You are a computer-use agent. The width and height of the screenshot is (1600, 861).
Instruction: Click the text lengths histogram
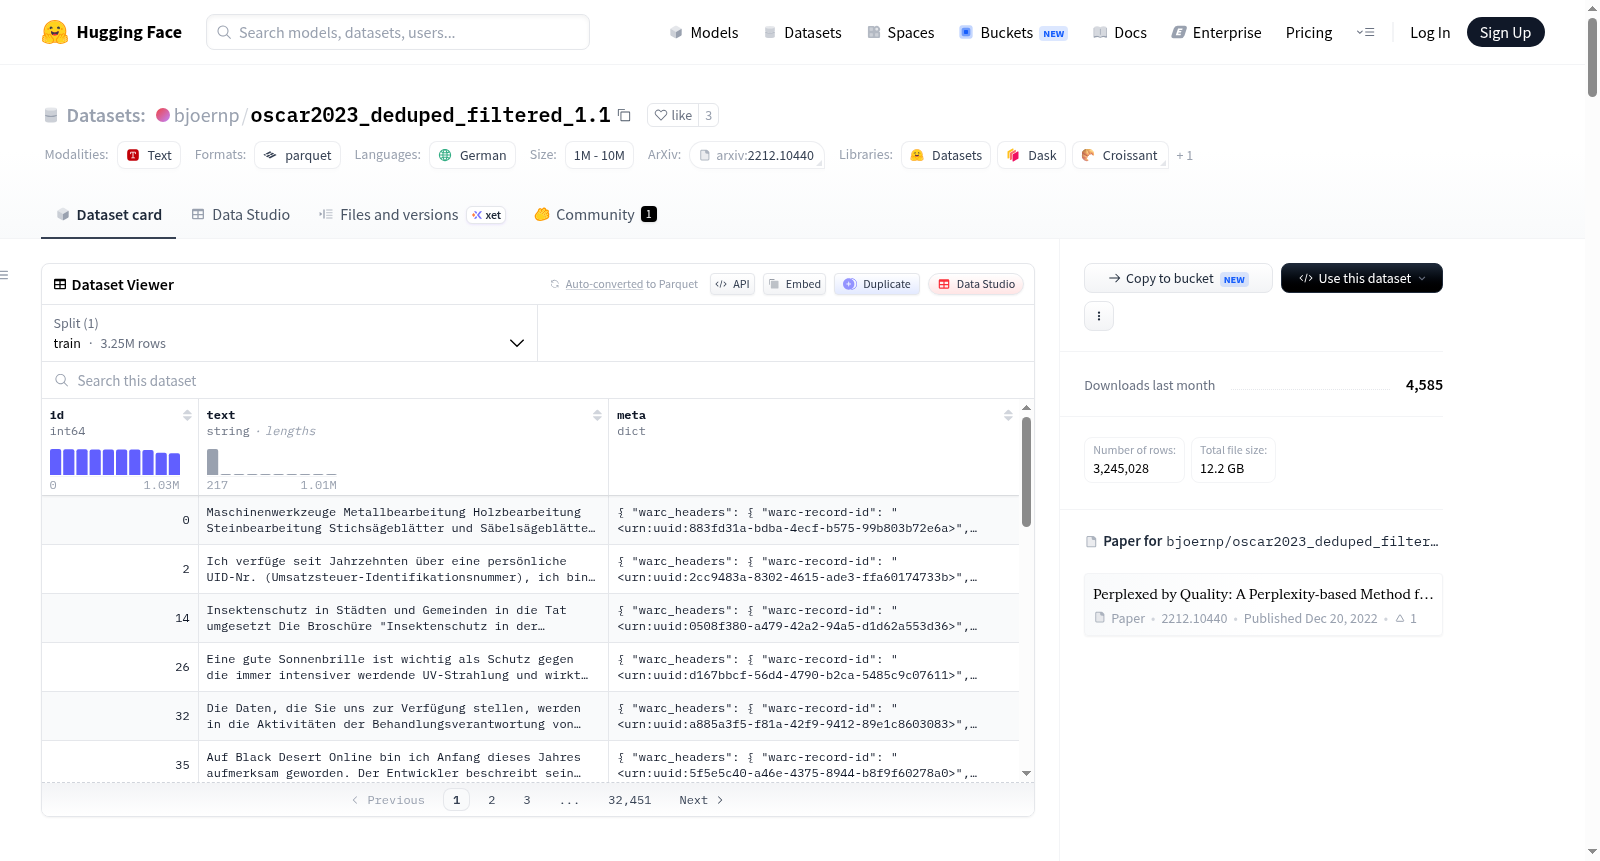tap(272, 462)
